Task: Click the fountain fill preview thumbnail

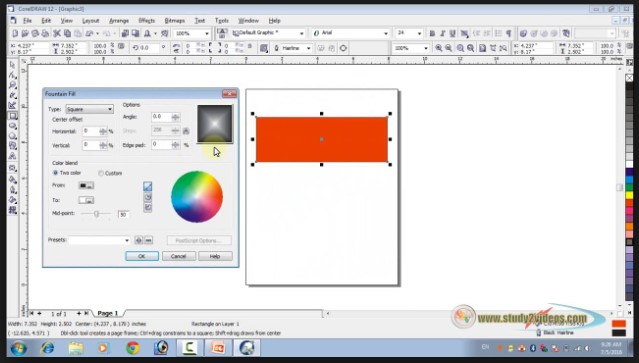Action: [x=215, y=124]
